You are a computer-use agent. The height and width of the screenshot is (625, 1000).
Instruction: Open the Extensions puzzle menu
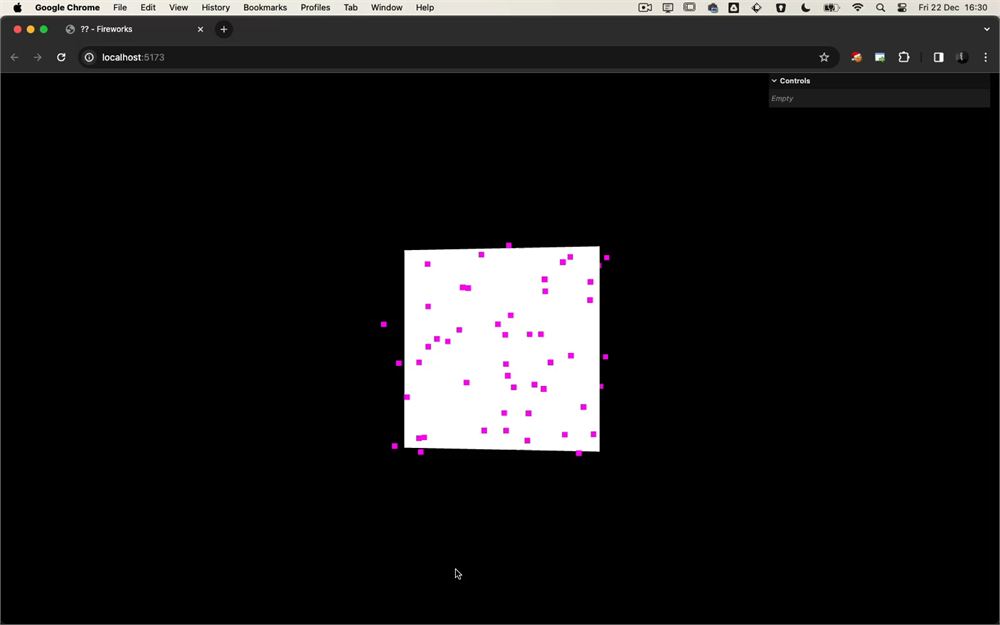point(904,57)
